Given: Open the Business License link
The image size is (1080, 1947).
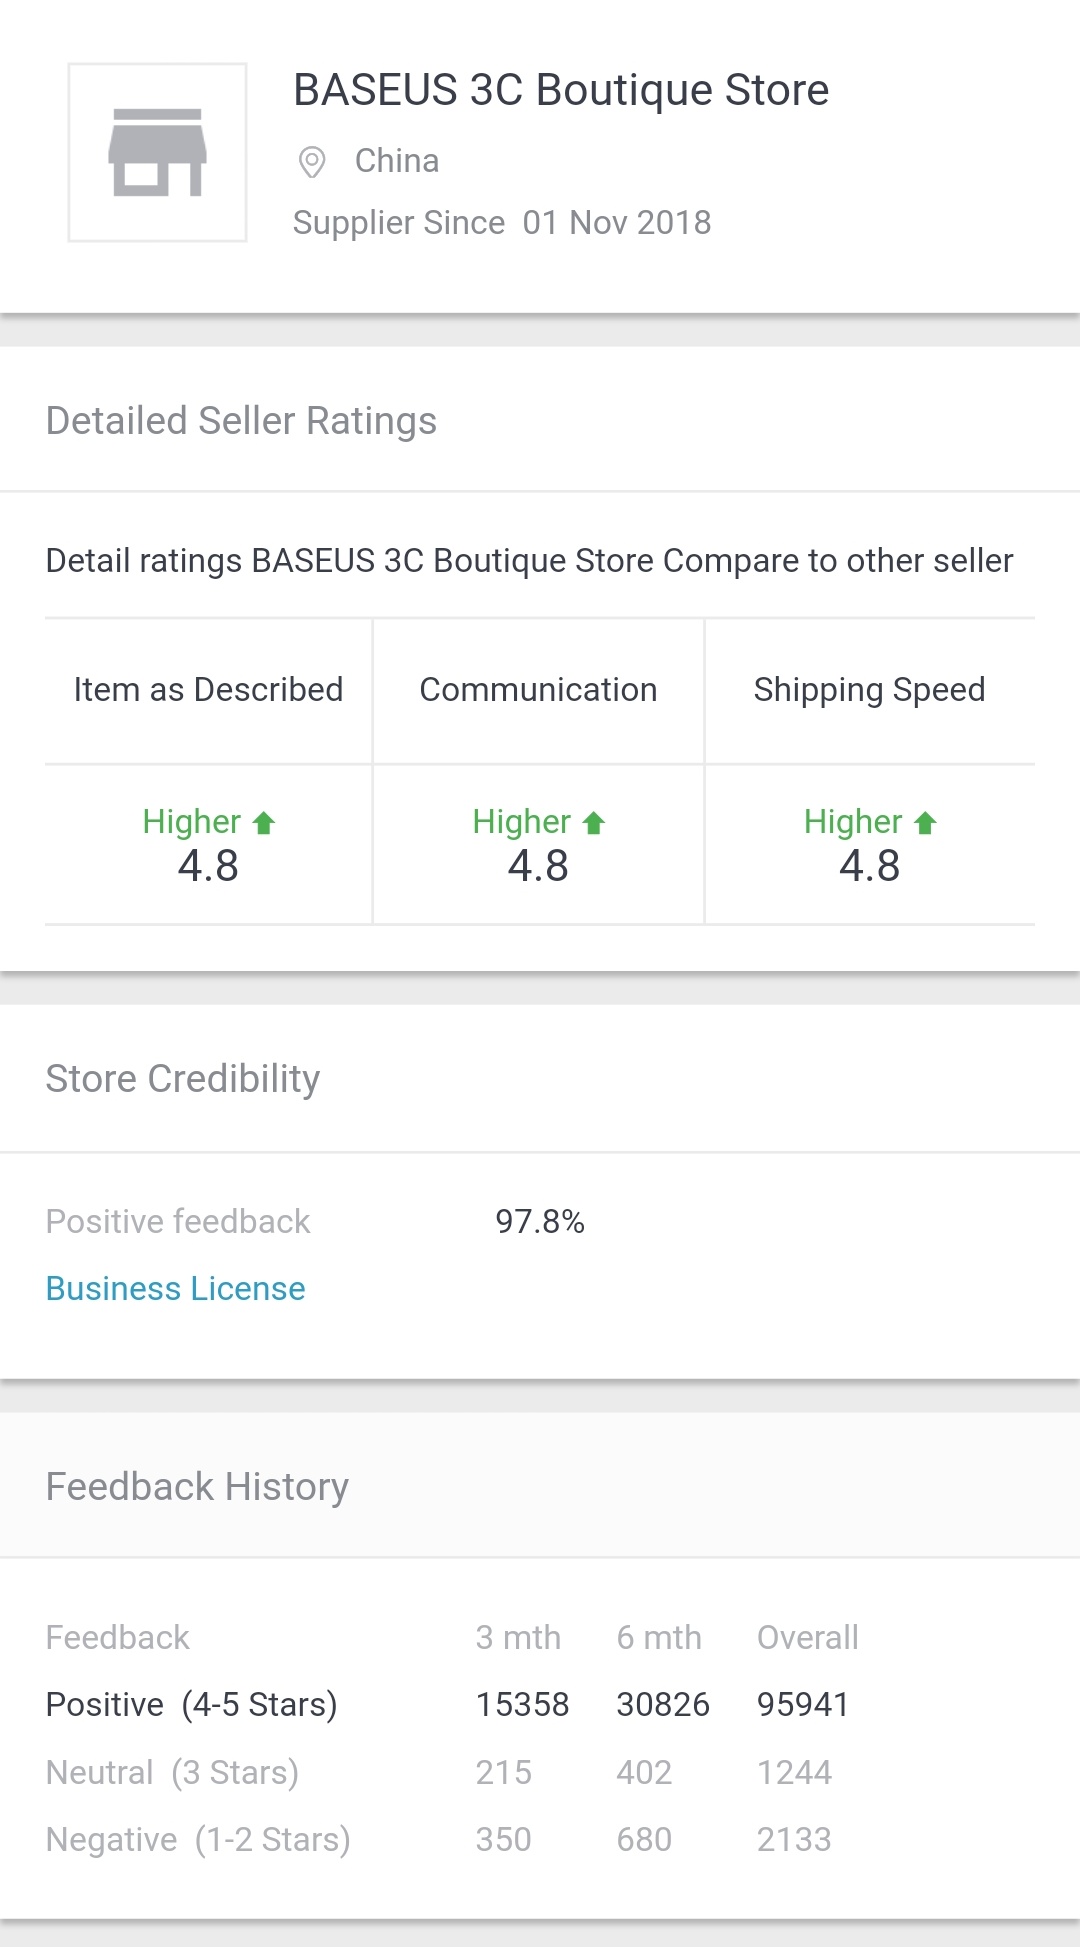Looking at the screenshot, I should [176, 1289].
